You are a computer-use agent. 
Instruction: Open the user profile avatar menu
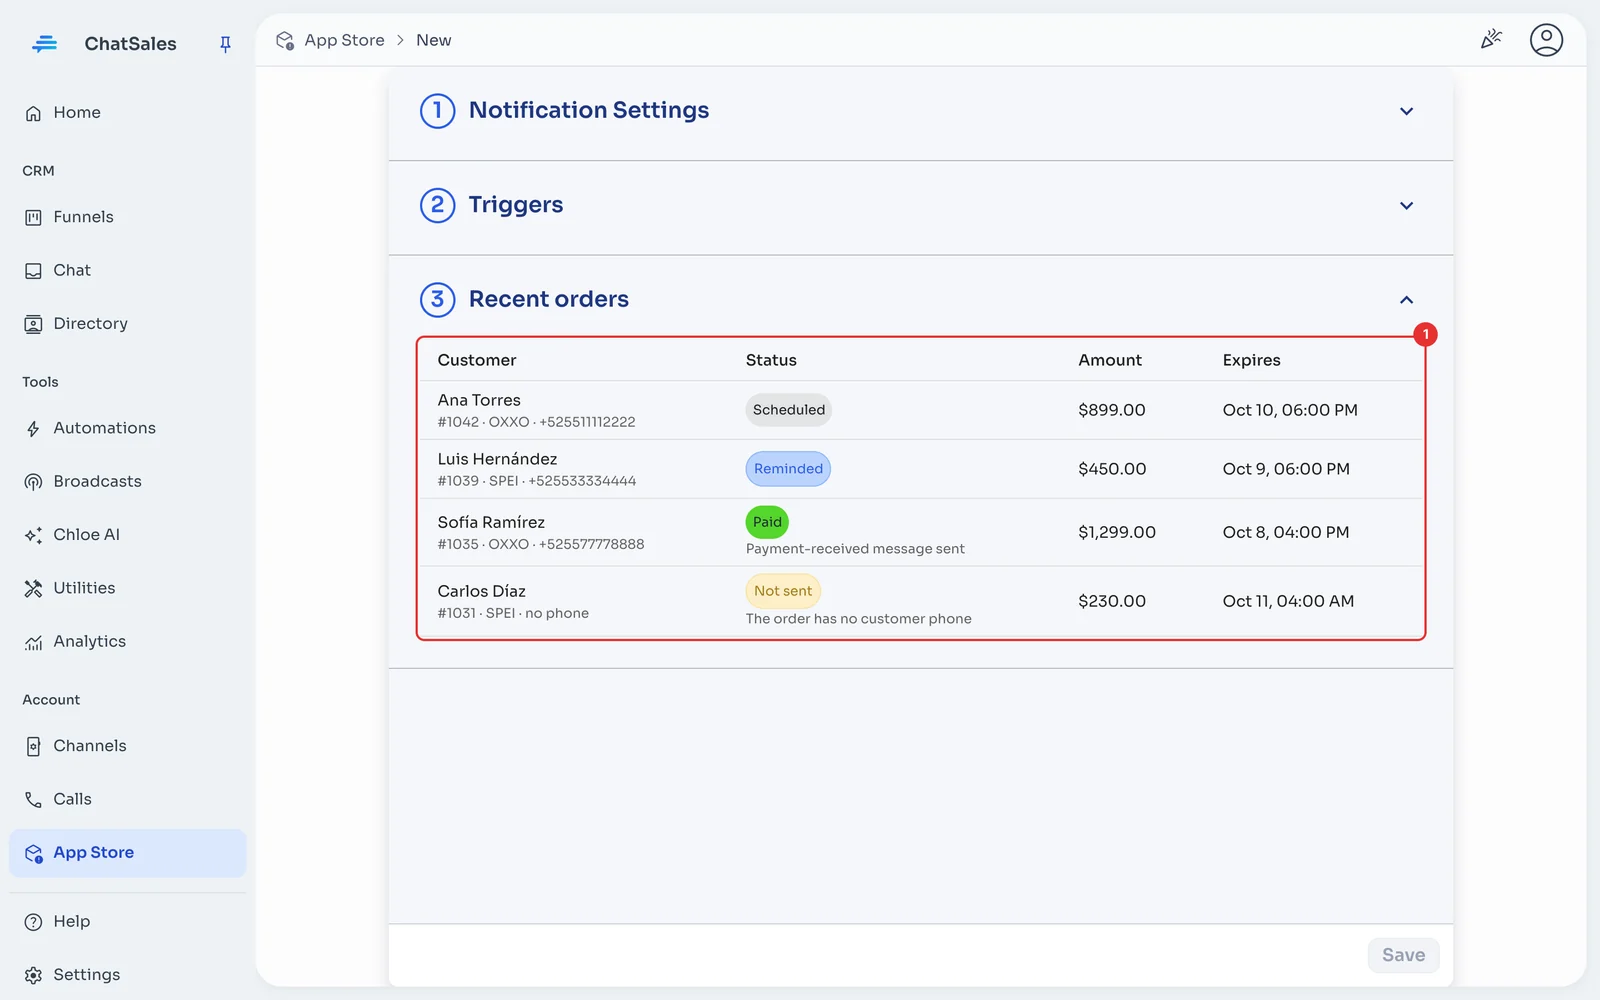pos(1546,40)
